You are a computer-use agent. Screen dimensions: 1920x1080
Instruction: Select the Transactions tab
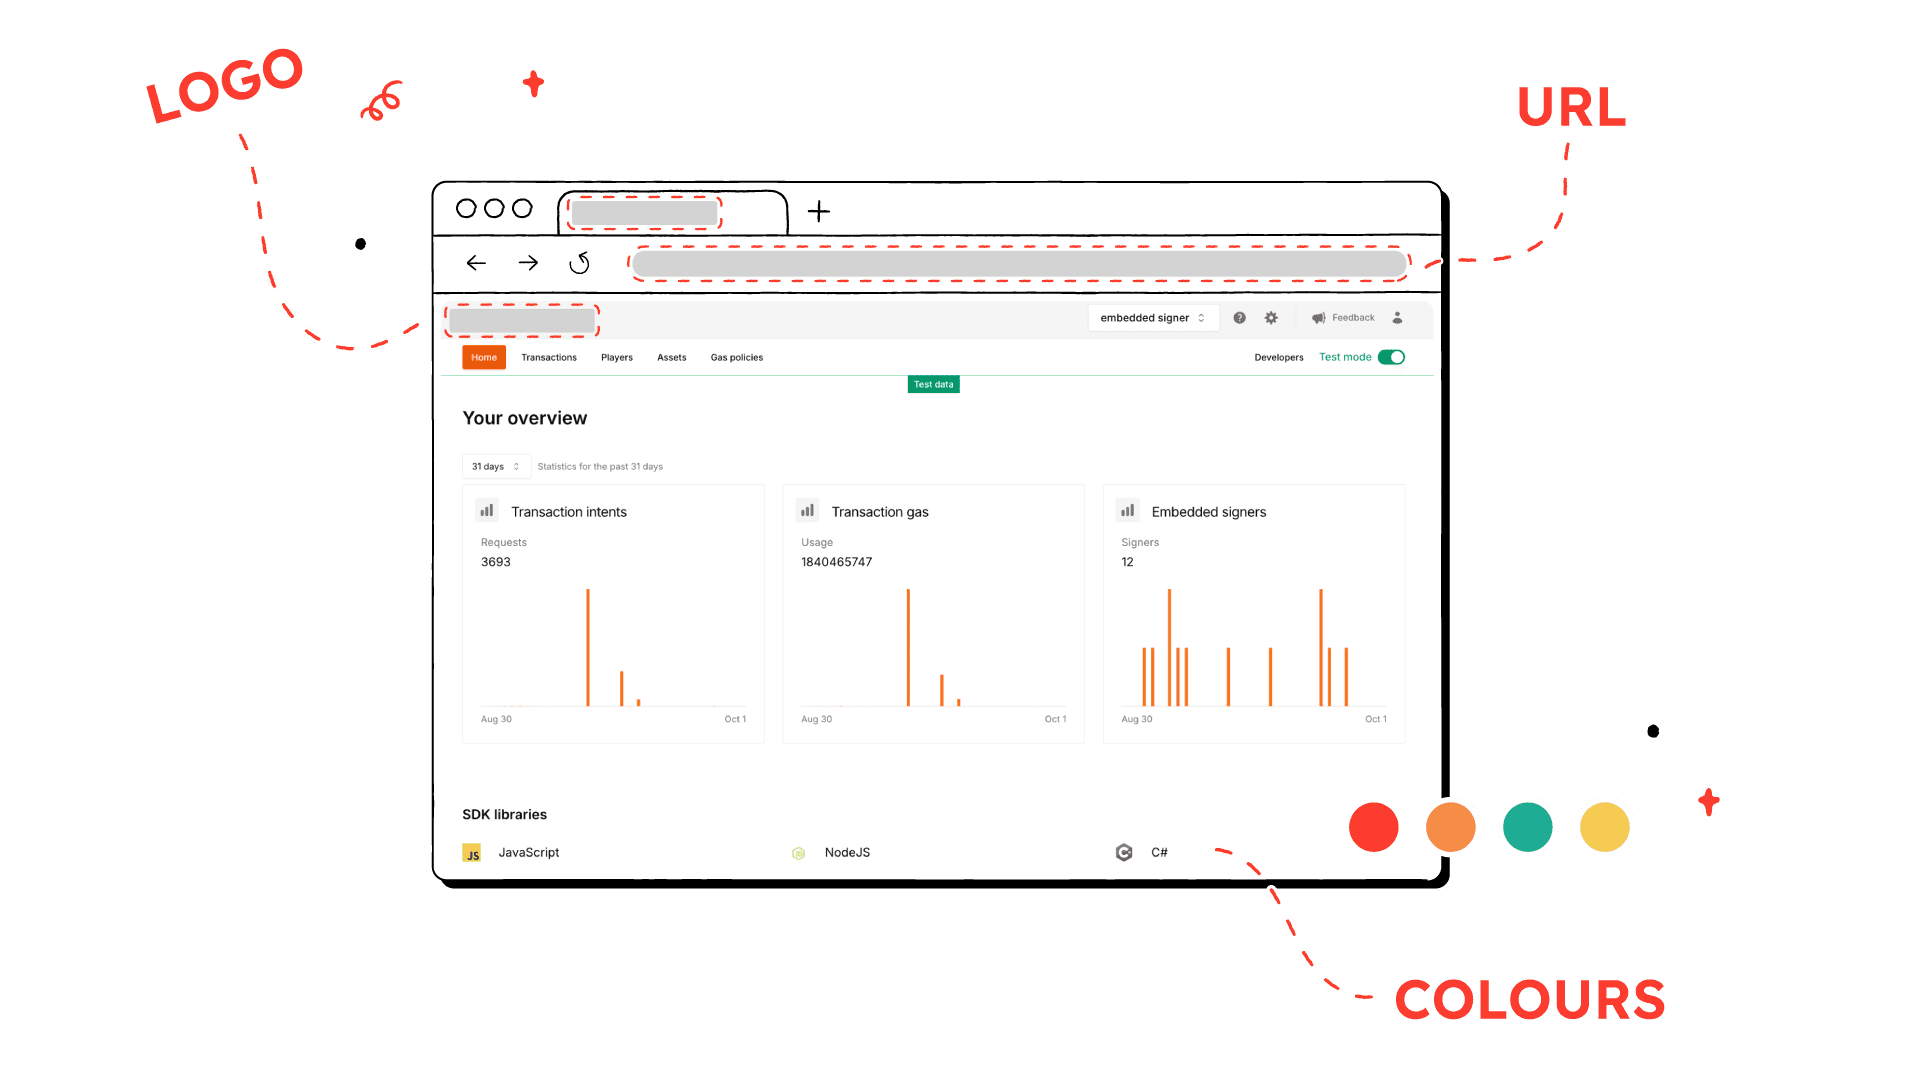pos(547,357)
